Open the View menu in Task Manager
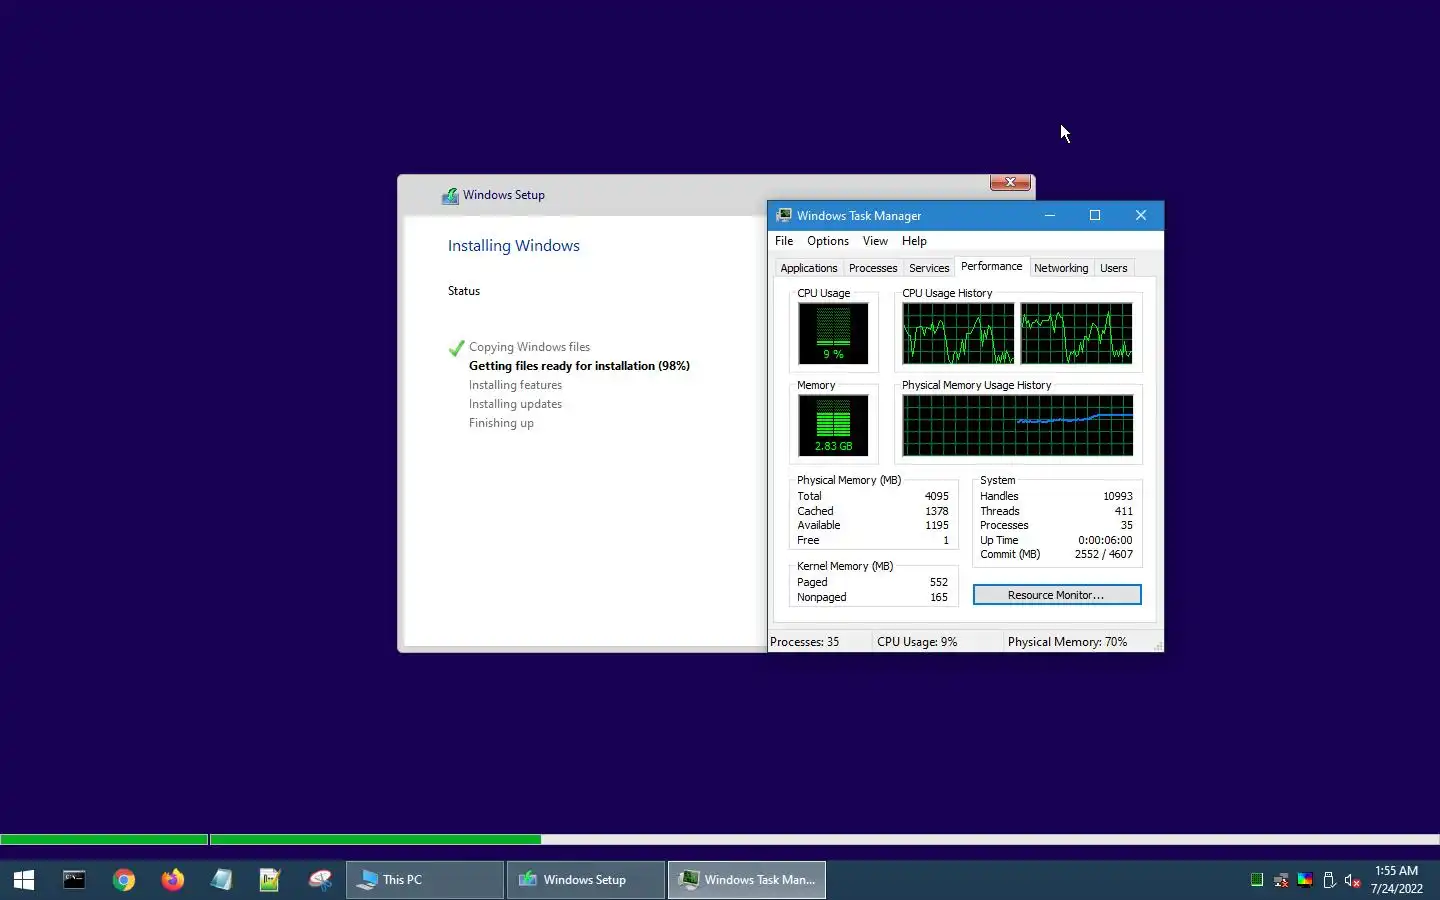1440x900 pixels. pos(875,241)
